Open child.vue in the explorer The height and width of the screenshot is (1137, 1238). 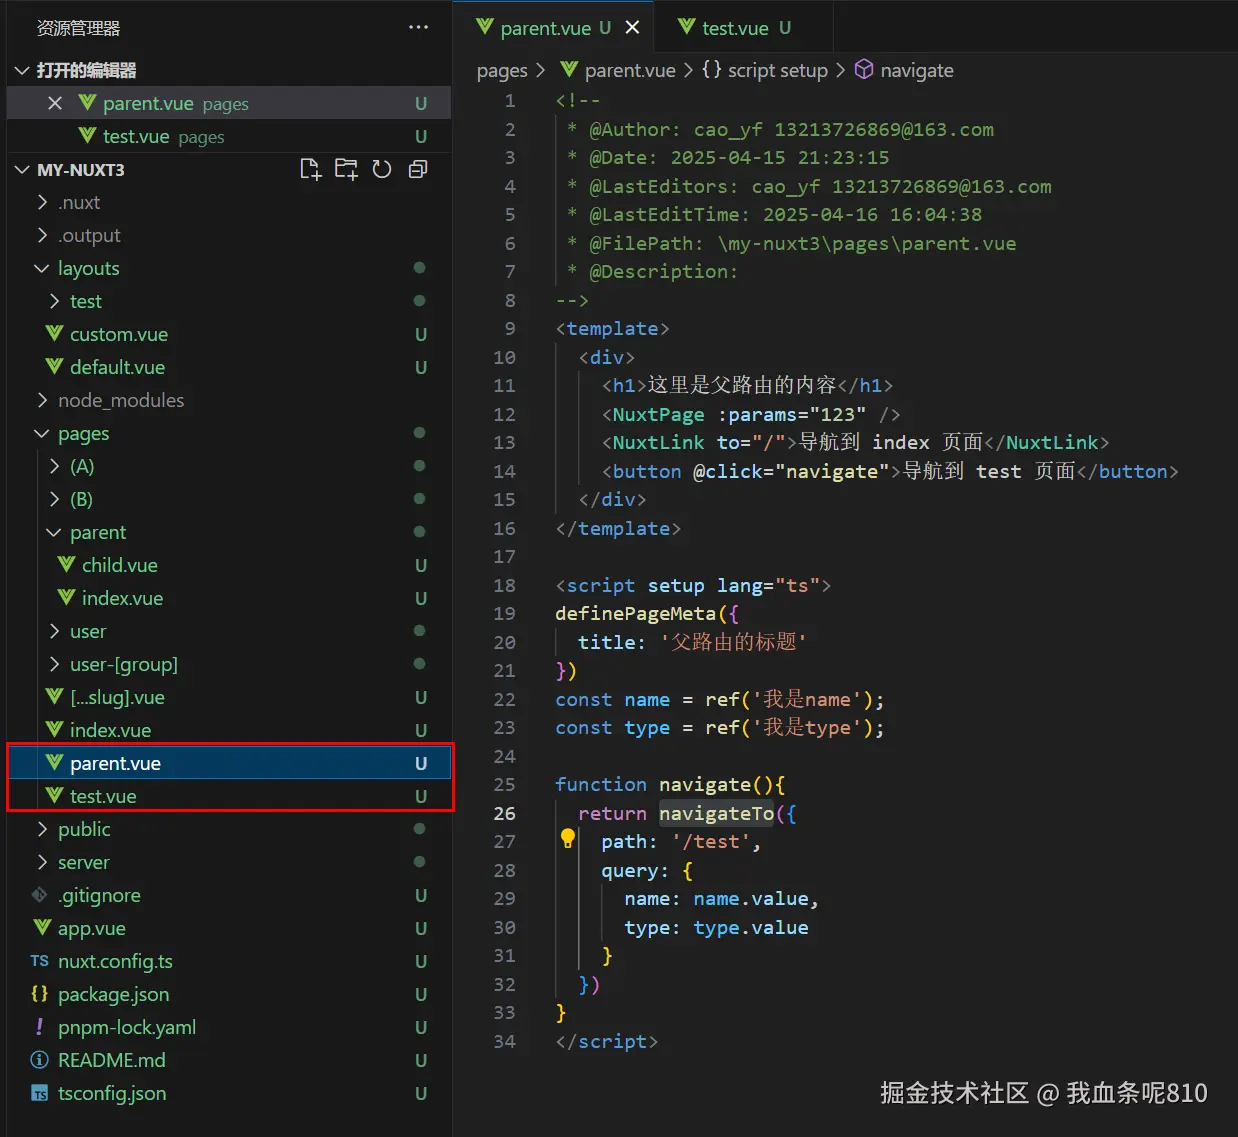pyautogui.click(x=229, y=565)
